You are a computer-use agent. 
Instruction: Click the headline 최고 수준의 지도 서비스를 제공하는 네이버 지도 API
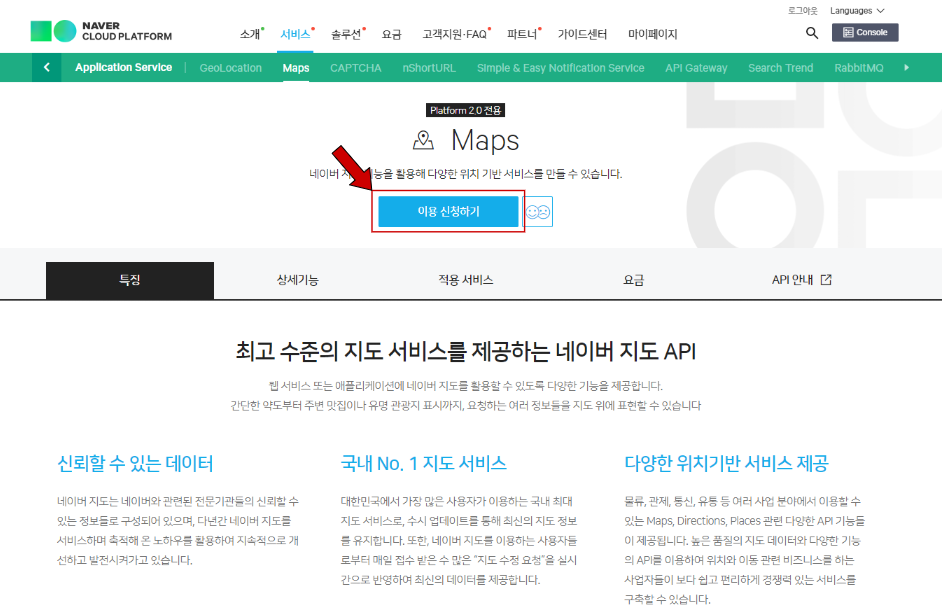tap(466, 351)
